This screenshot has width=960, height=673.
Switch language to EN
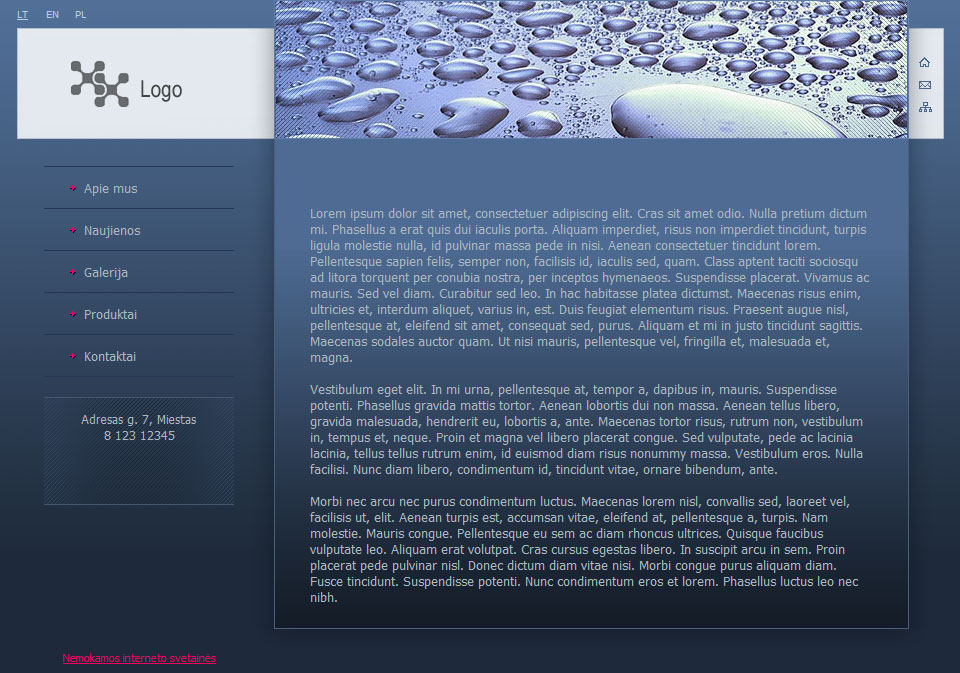(53, 15)
